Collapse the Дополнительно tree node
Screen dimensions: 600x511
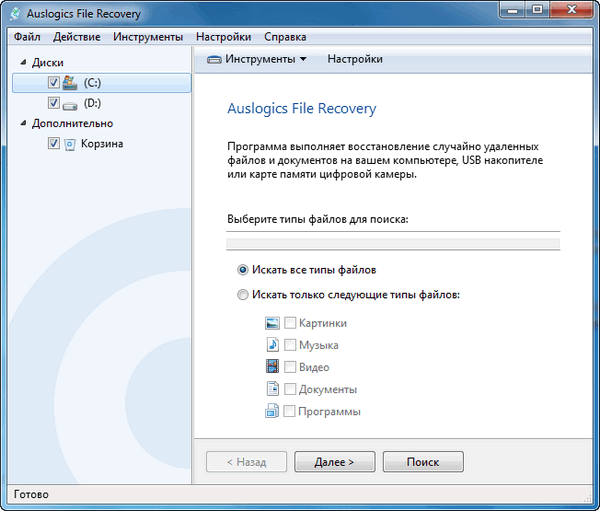click(23, 123)
